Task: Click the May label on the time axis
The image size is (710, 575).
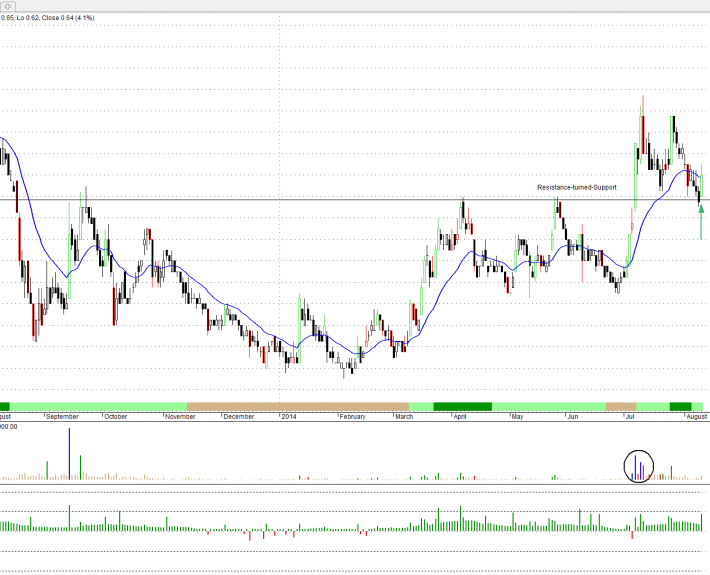Action: 517,416
